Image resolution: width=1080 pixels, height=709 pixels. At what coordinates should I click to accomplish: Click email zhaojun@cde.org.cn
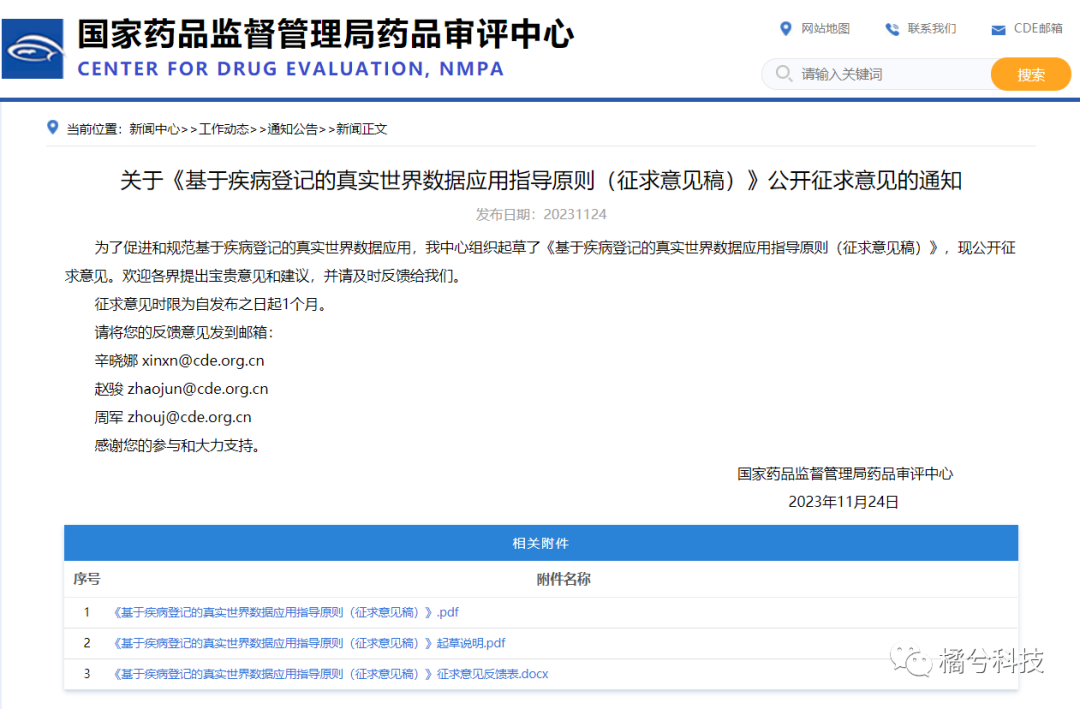pyautogui.click(x=198, y=389)
